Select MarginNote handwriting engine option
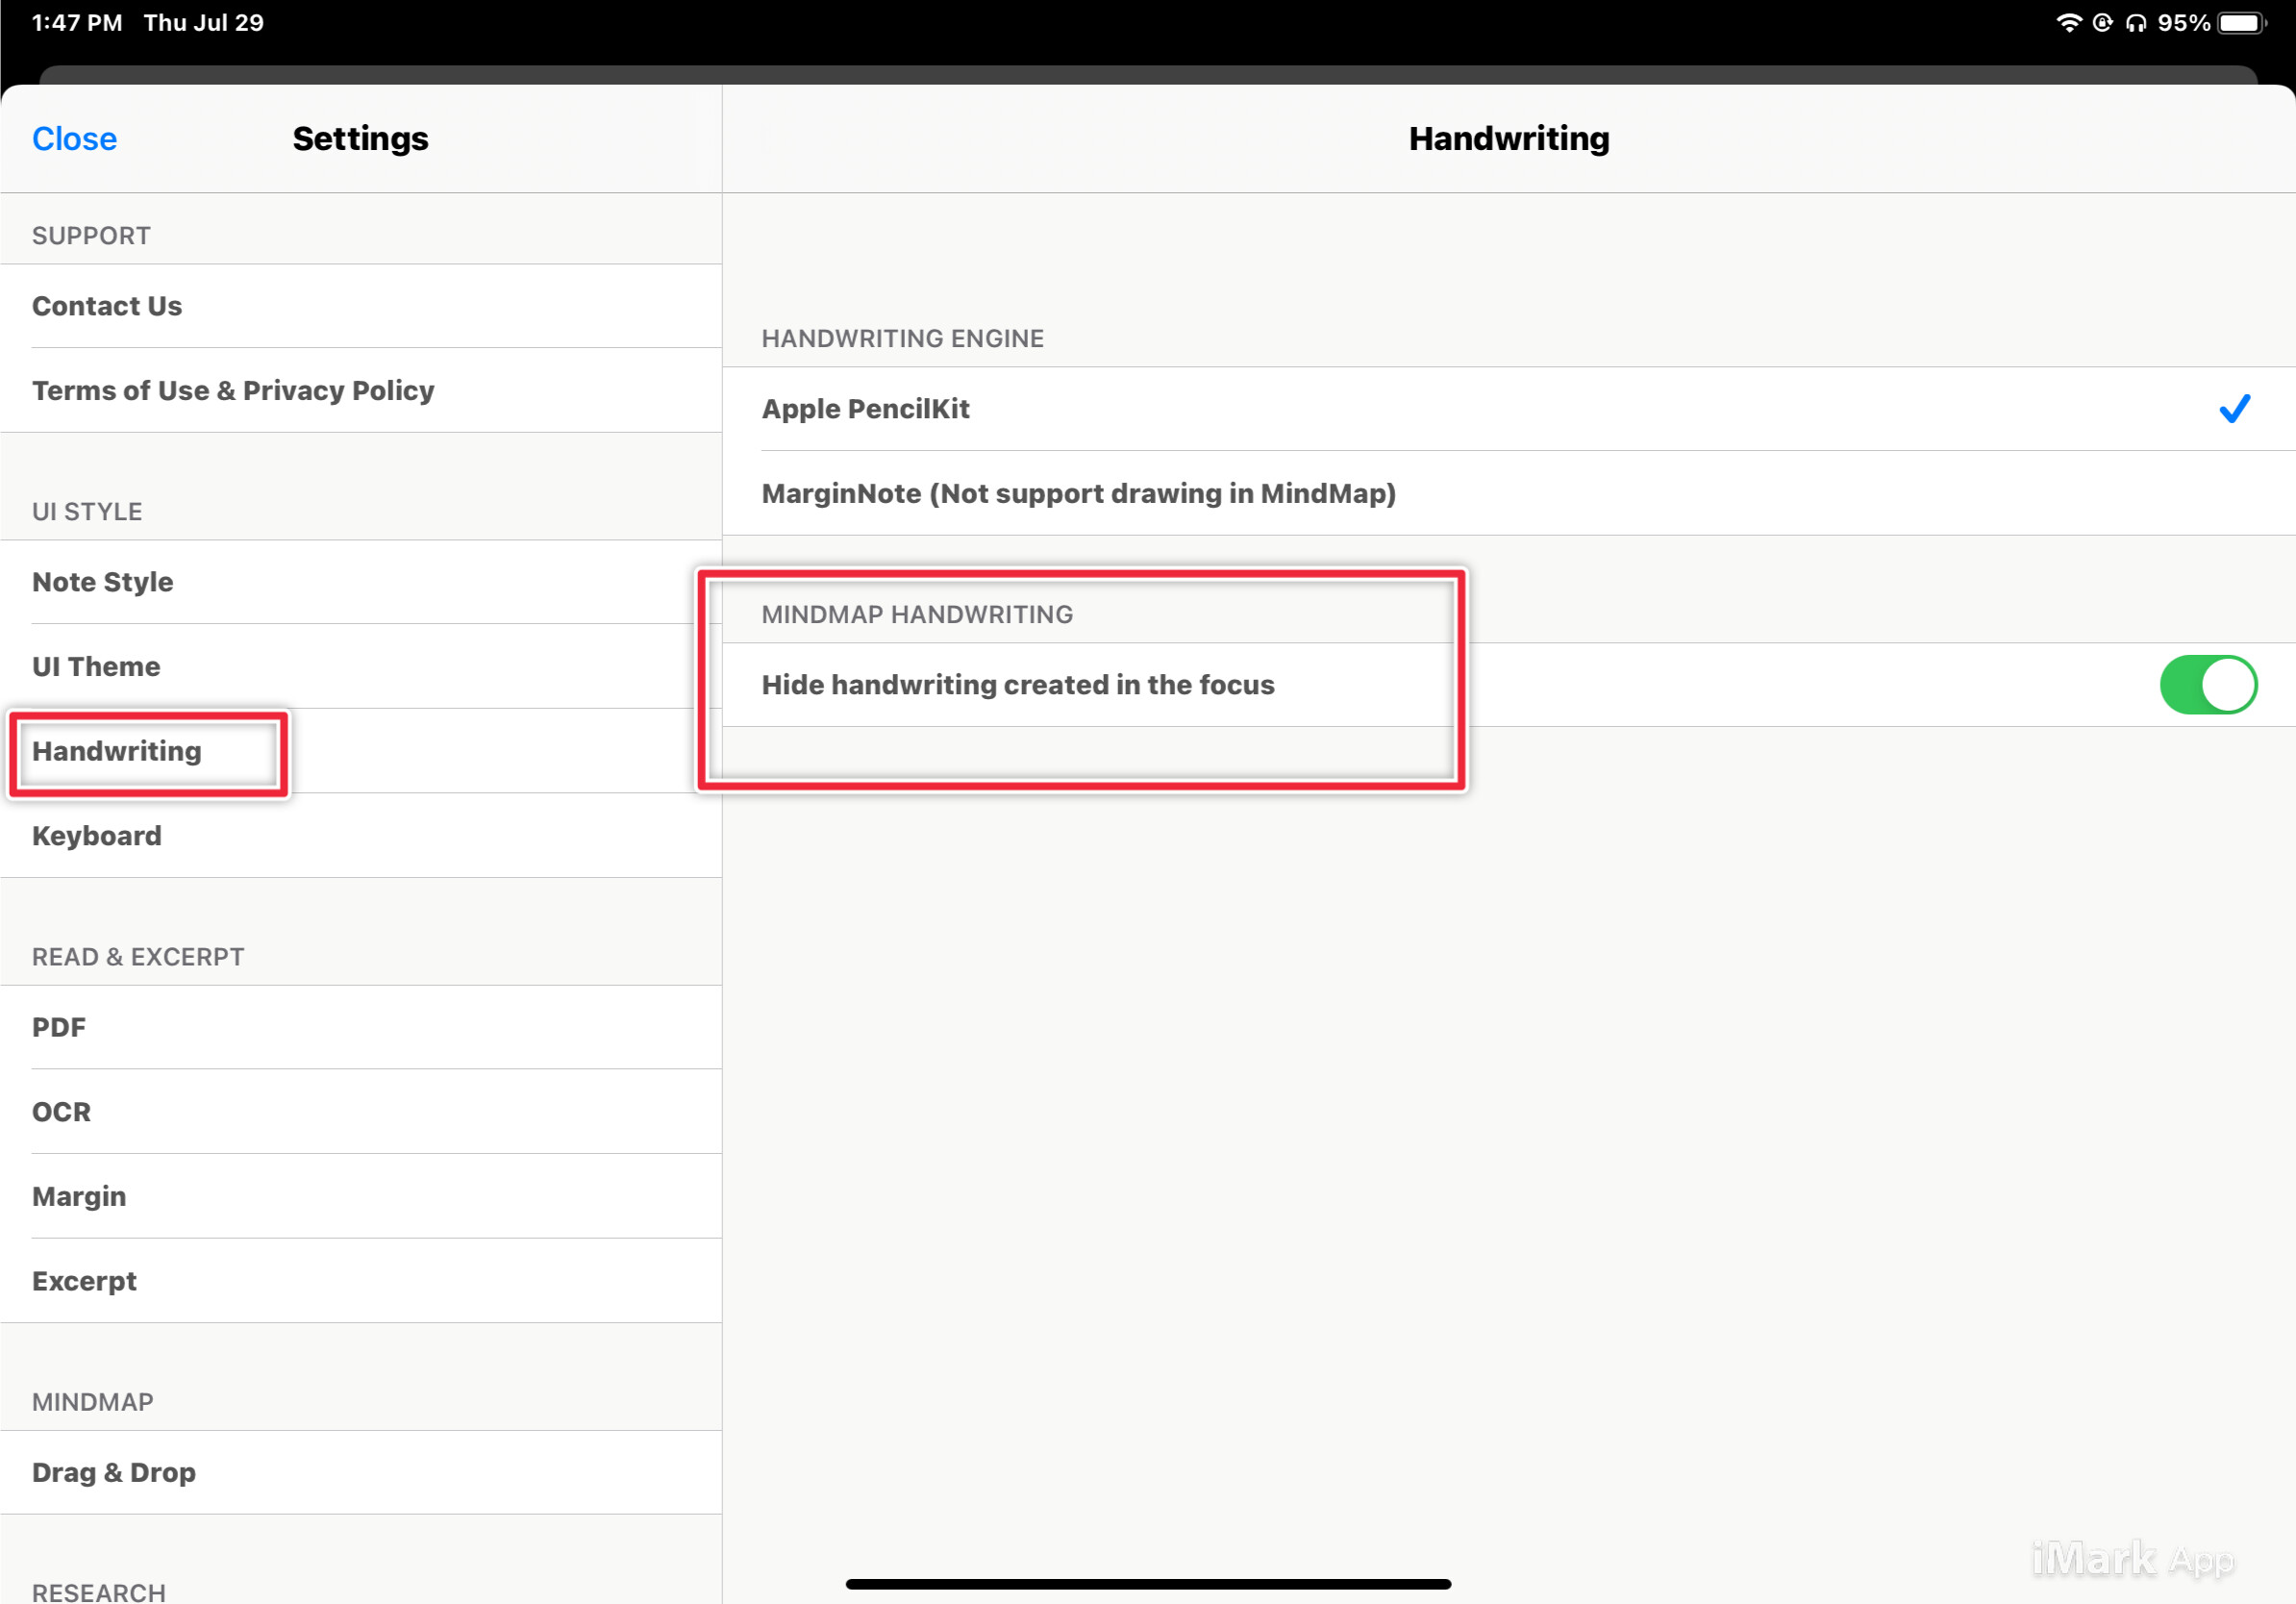2296x1604 pixels. (1078, 493)
